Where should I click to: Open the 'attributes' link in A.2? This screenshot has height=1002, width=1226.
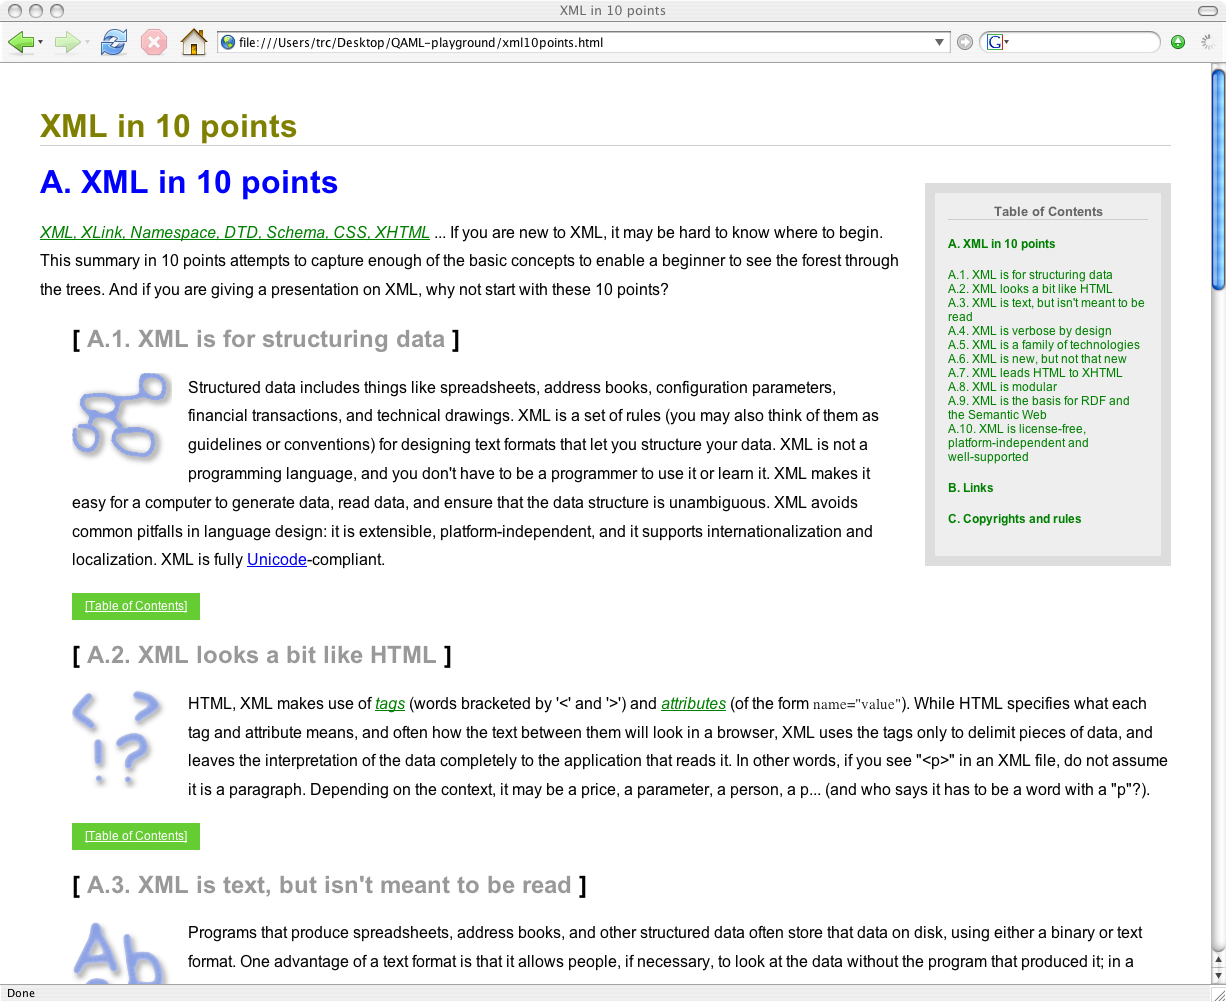[693, 703]
